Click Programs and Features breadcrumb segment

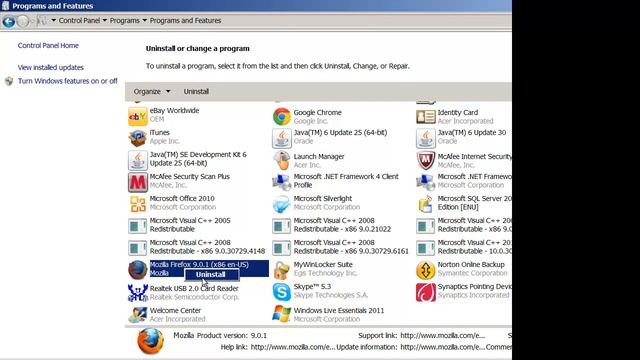(185, 20)
